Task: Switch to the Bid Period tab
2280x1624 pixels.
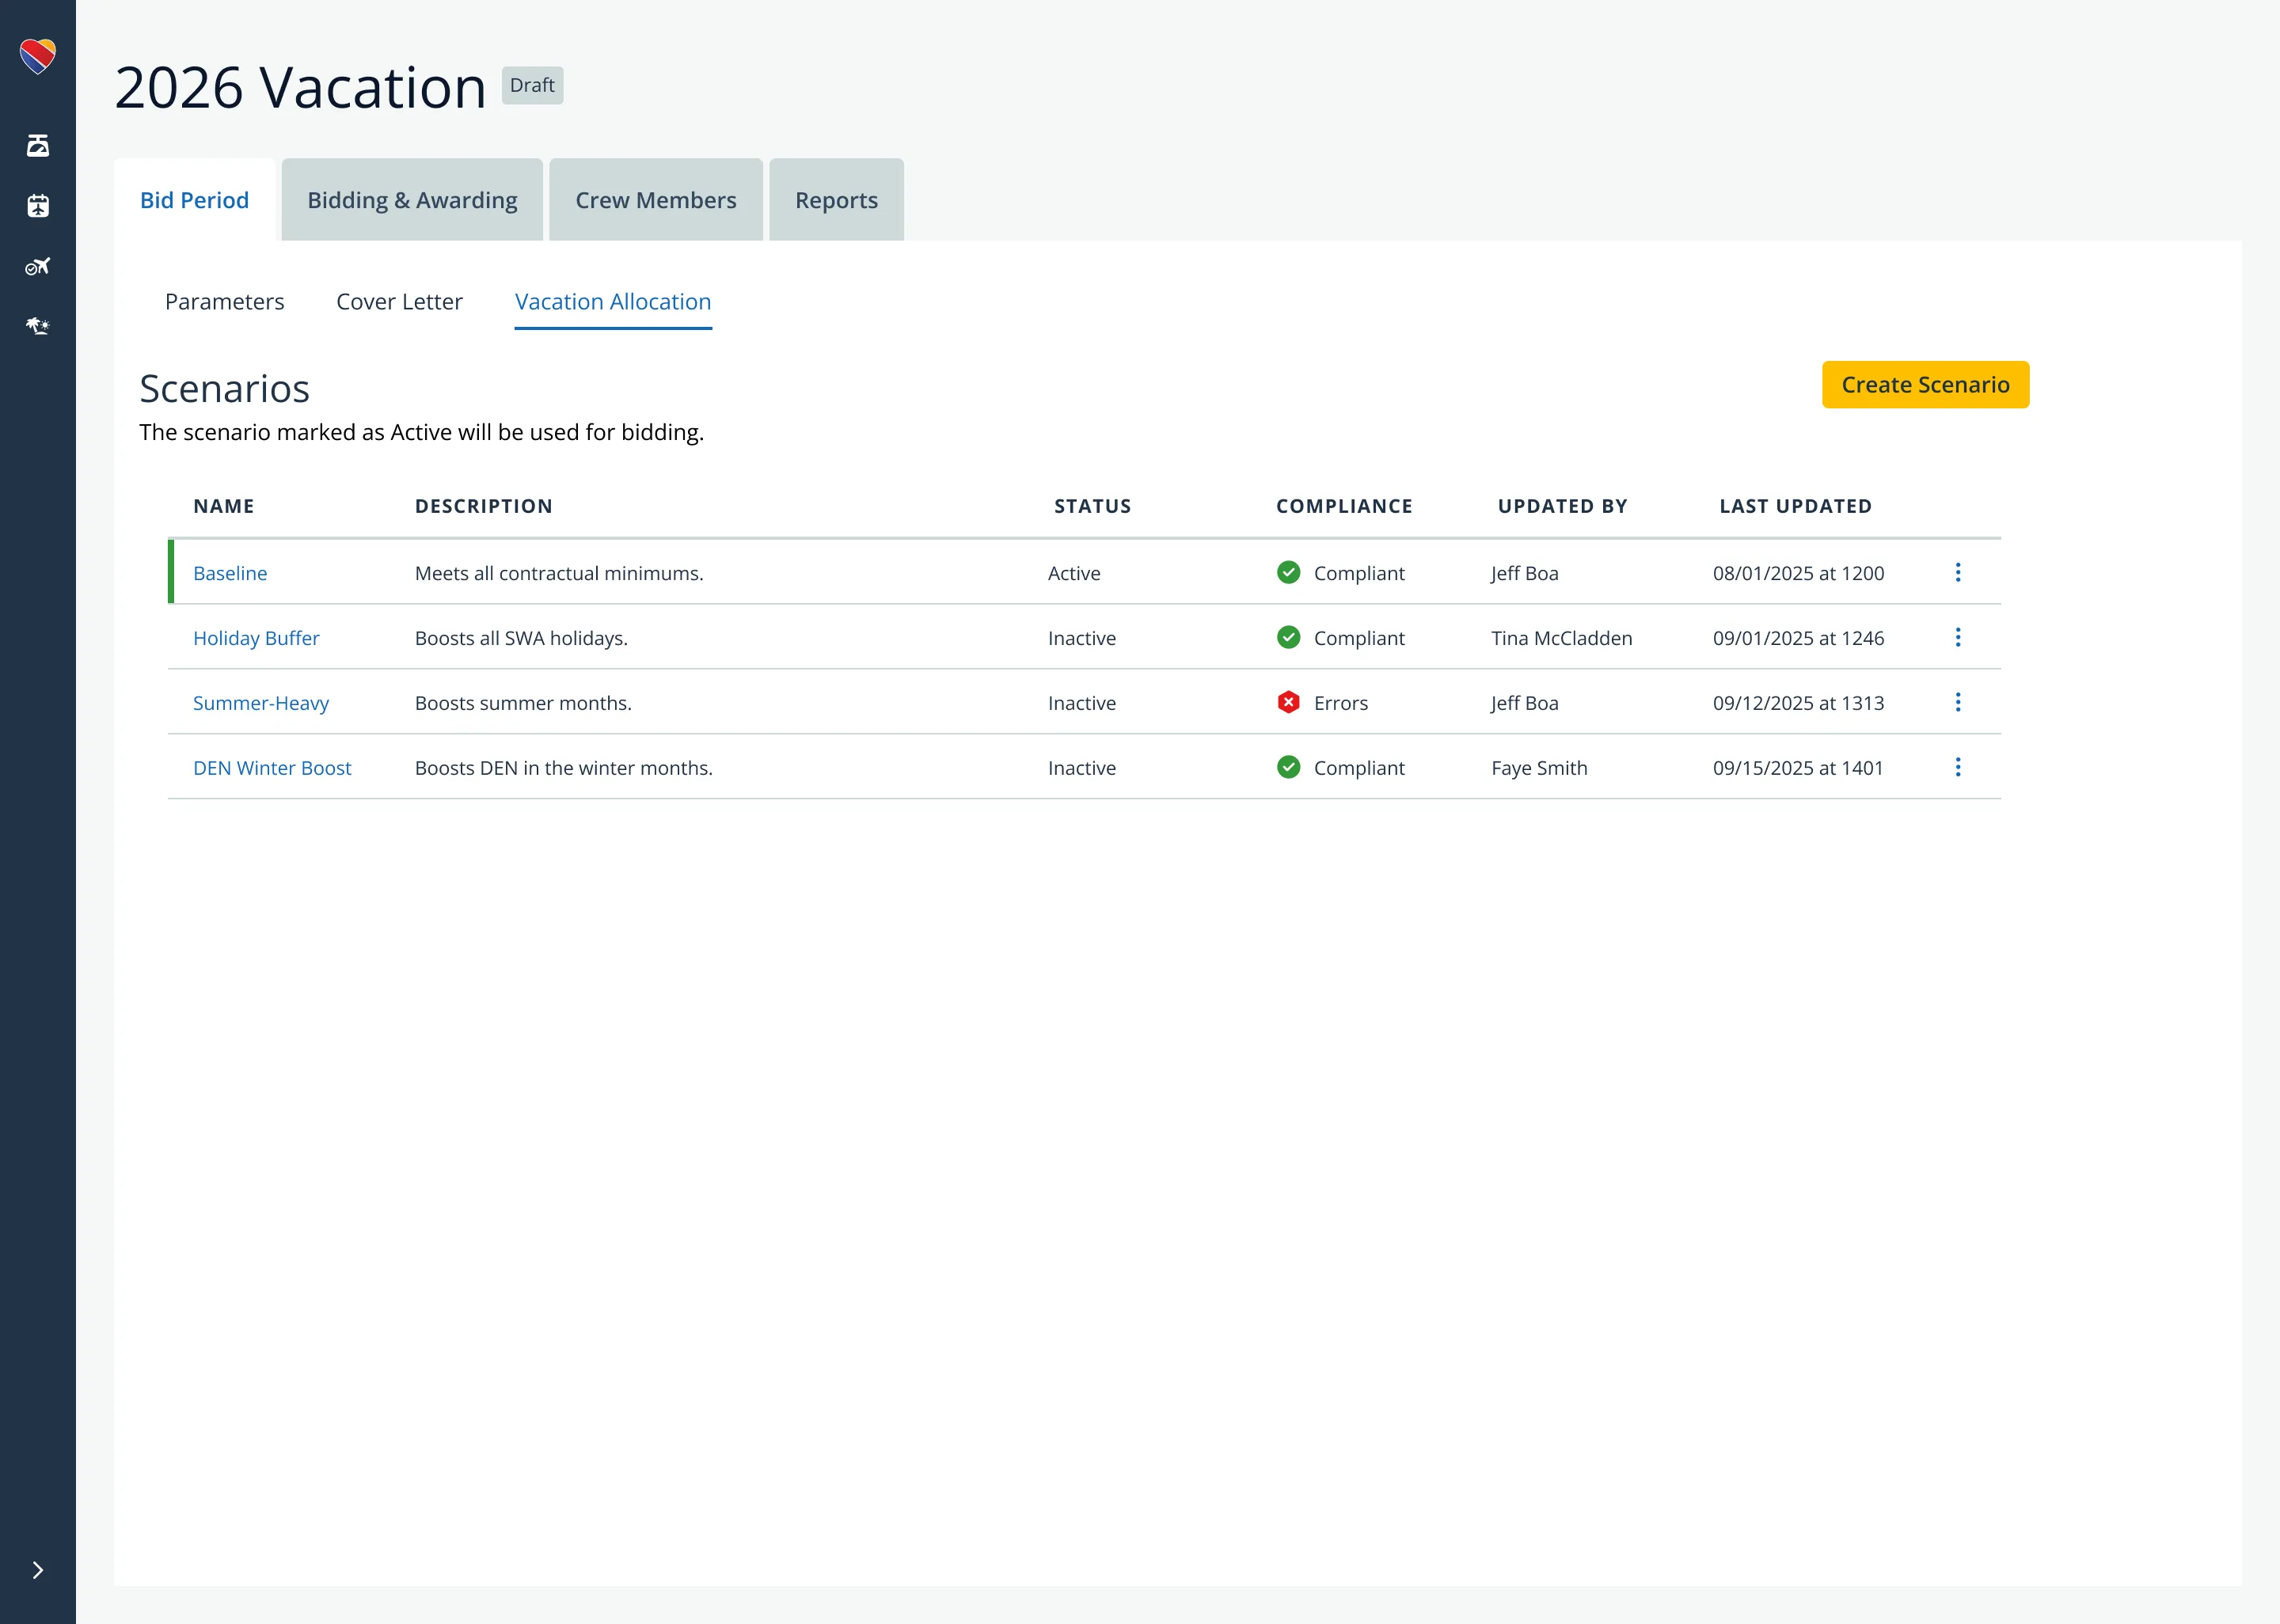Action: click(x=194, y=200)
